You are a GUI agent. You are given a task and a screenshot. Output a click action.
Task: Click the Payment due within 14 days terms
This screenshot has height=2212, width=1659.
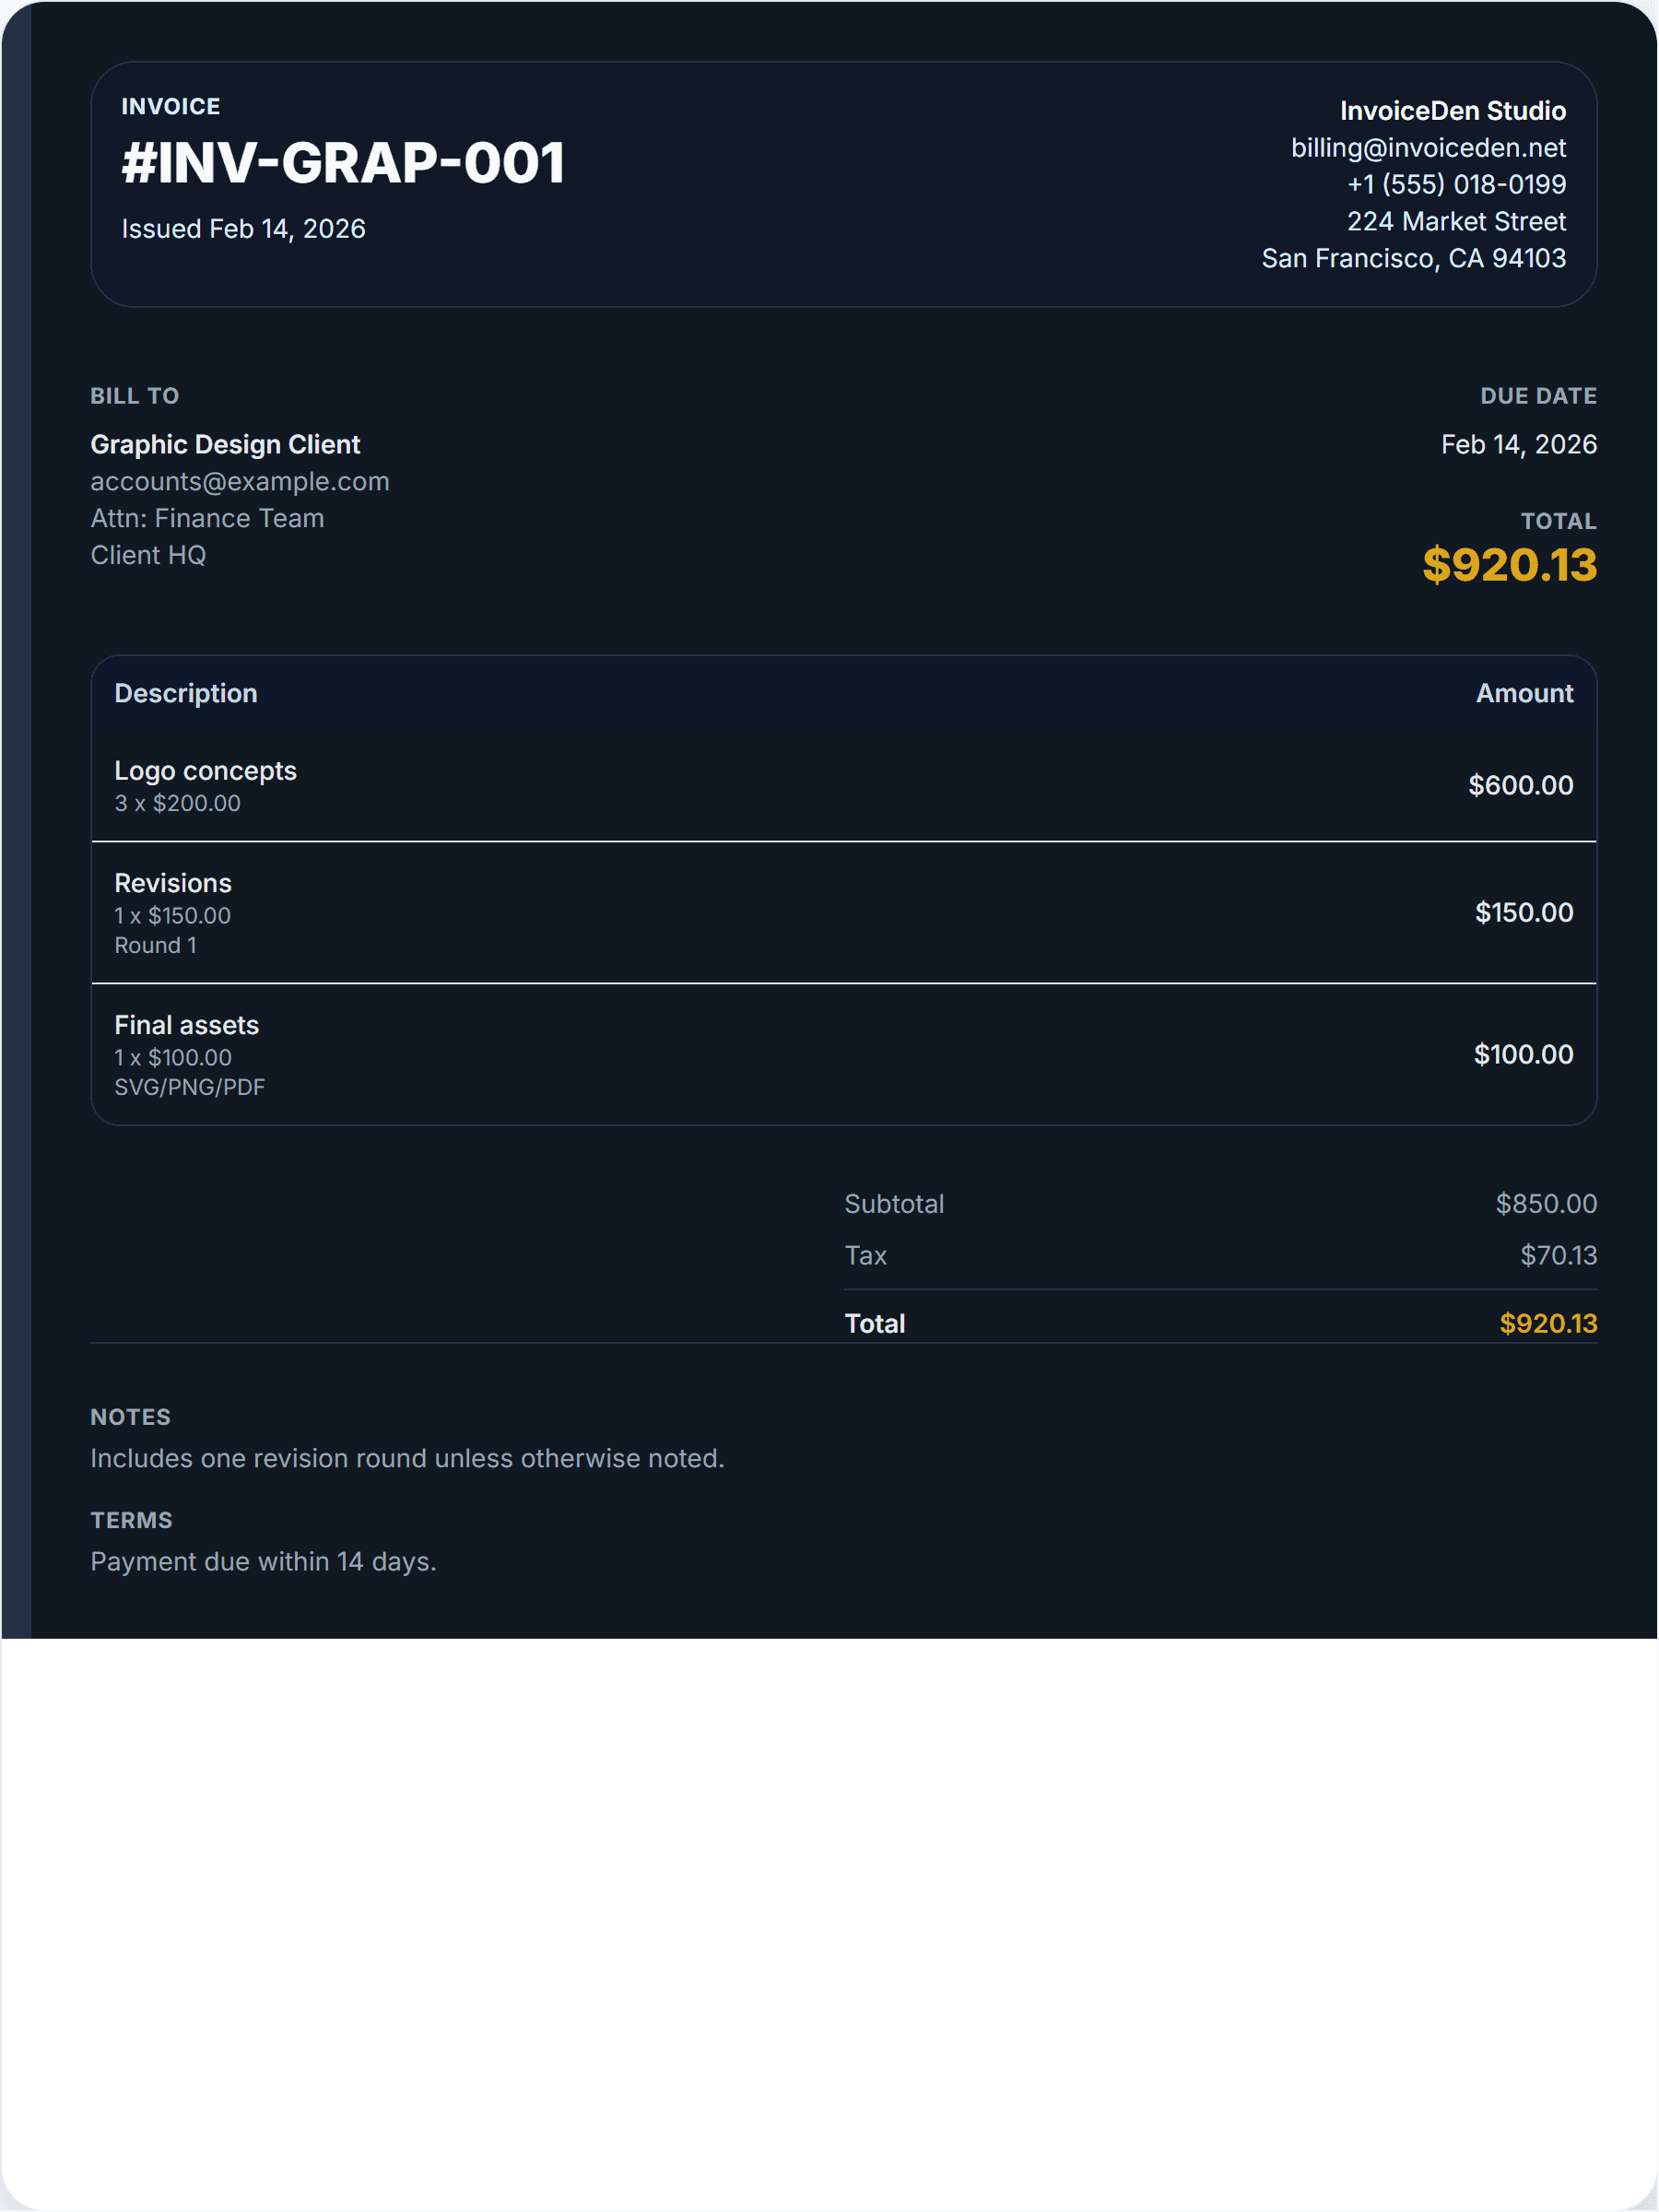[x=263, y=1561]
